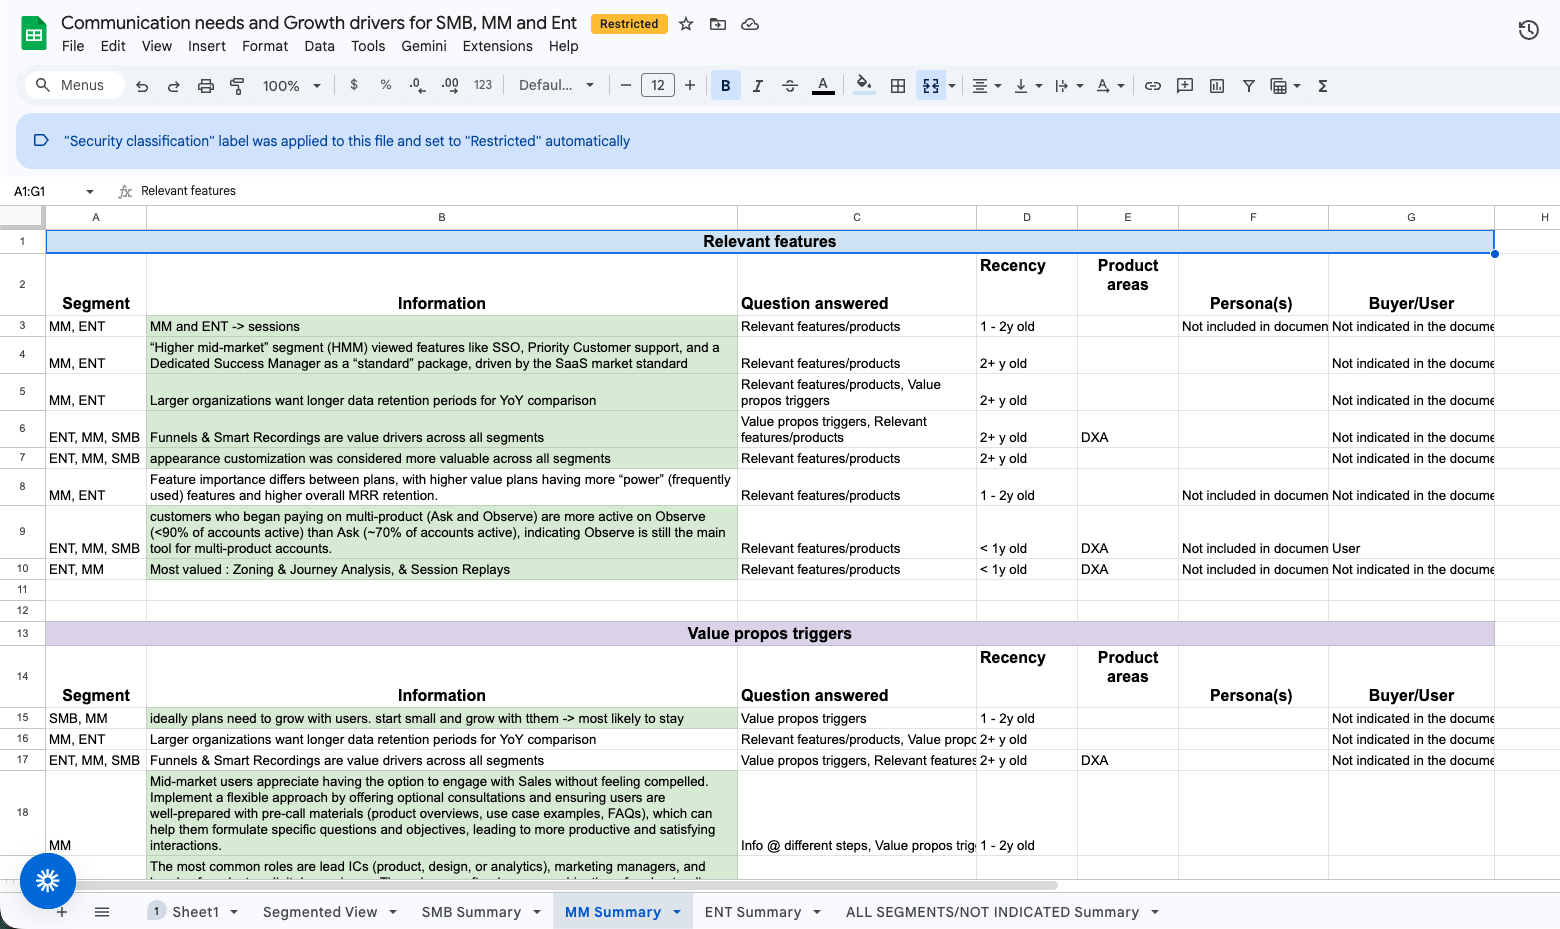Click the blue floating assistant button
Screen dimensions: 1560x929
point(48,881)
